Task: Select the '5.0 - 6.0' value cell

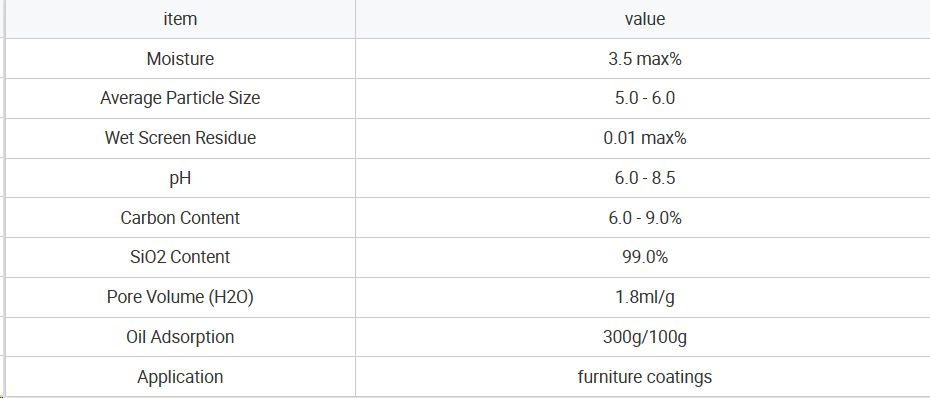Action: pyautogui.click(x=643, y=98)
